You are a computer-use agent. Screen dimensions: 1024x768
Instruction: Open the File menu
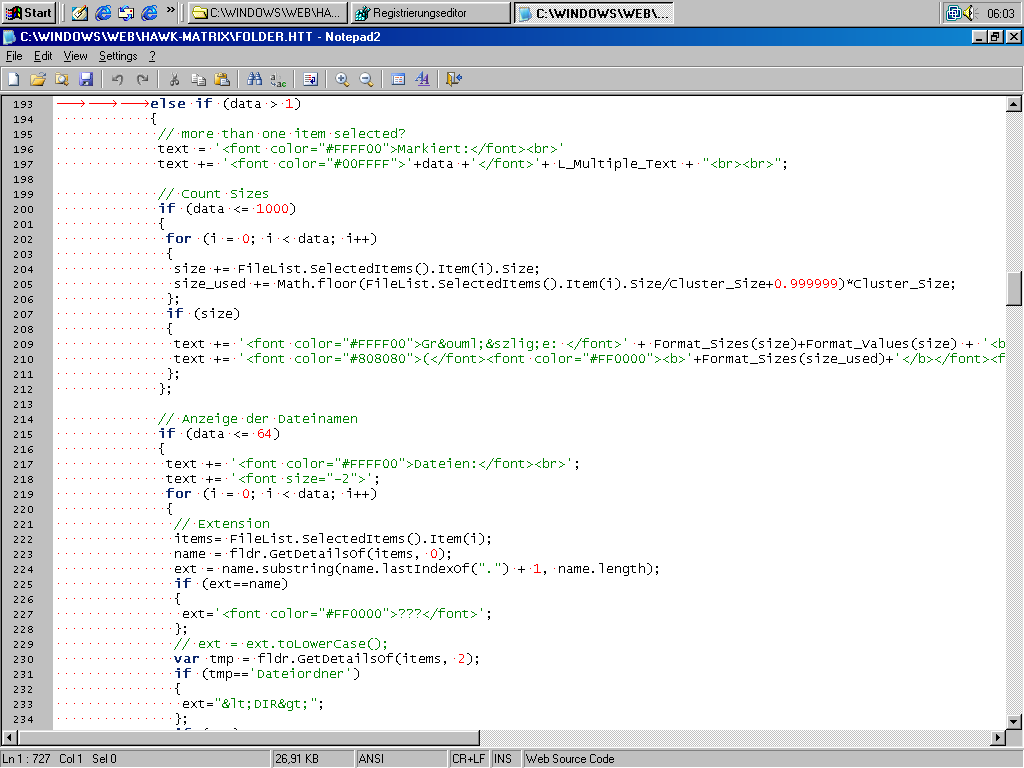tap(14, 56)
